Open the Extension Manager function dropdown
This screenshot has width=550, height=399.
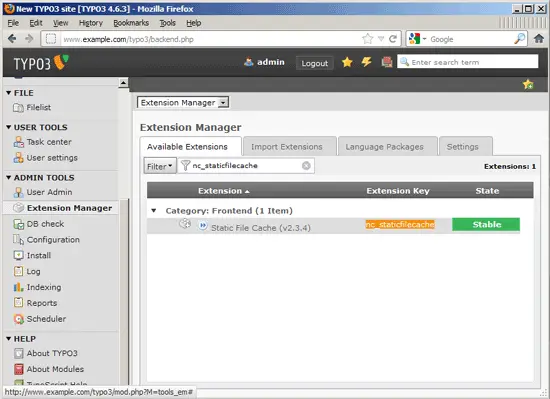[183, 102]
